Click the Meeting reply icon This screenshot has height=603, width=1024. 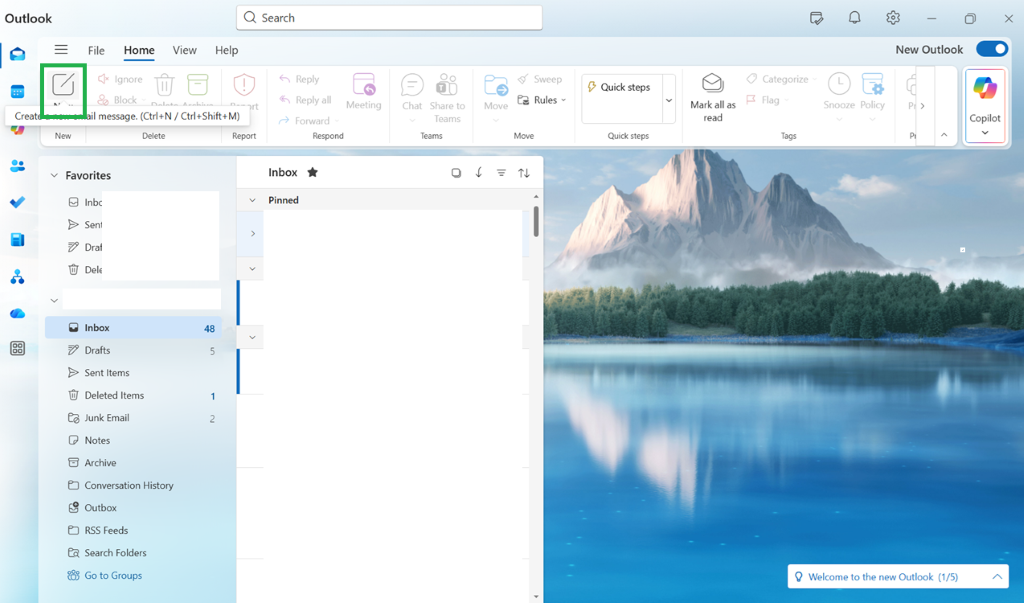(x=364, y=85)
